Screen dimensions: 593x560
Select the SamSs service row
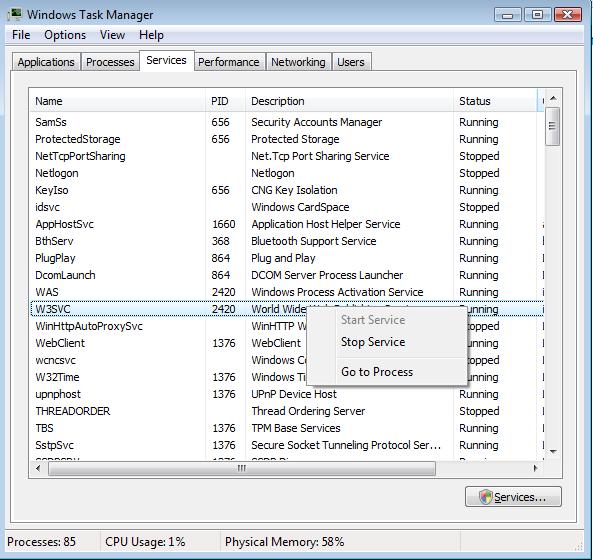pyautogui.click(x=286, y=122)
